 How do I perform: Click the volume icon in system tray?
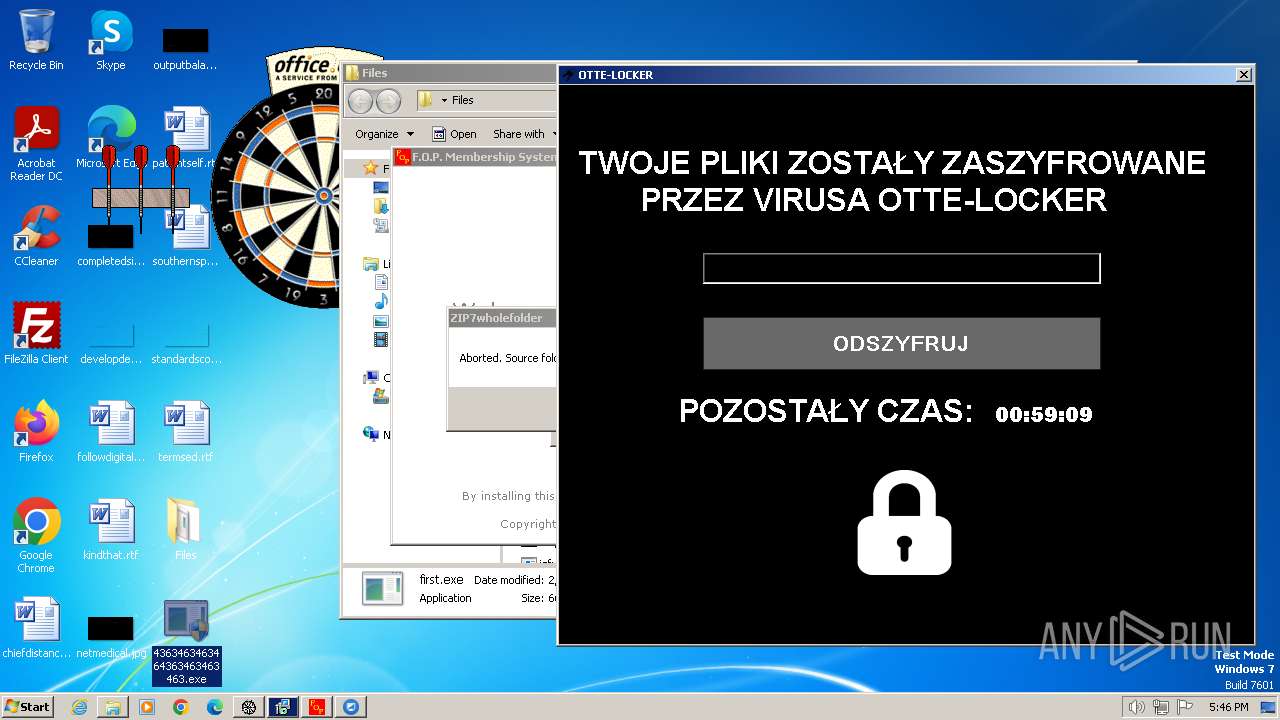[x=1137, y=707]
